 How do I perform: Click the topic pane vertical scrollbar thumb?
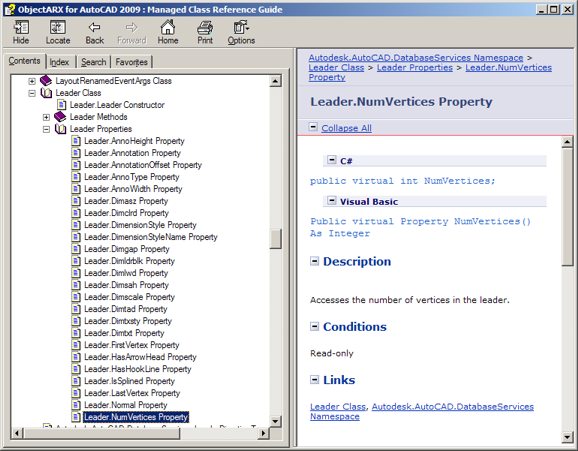(x=567, y=207)
